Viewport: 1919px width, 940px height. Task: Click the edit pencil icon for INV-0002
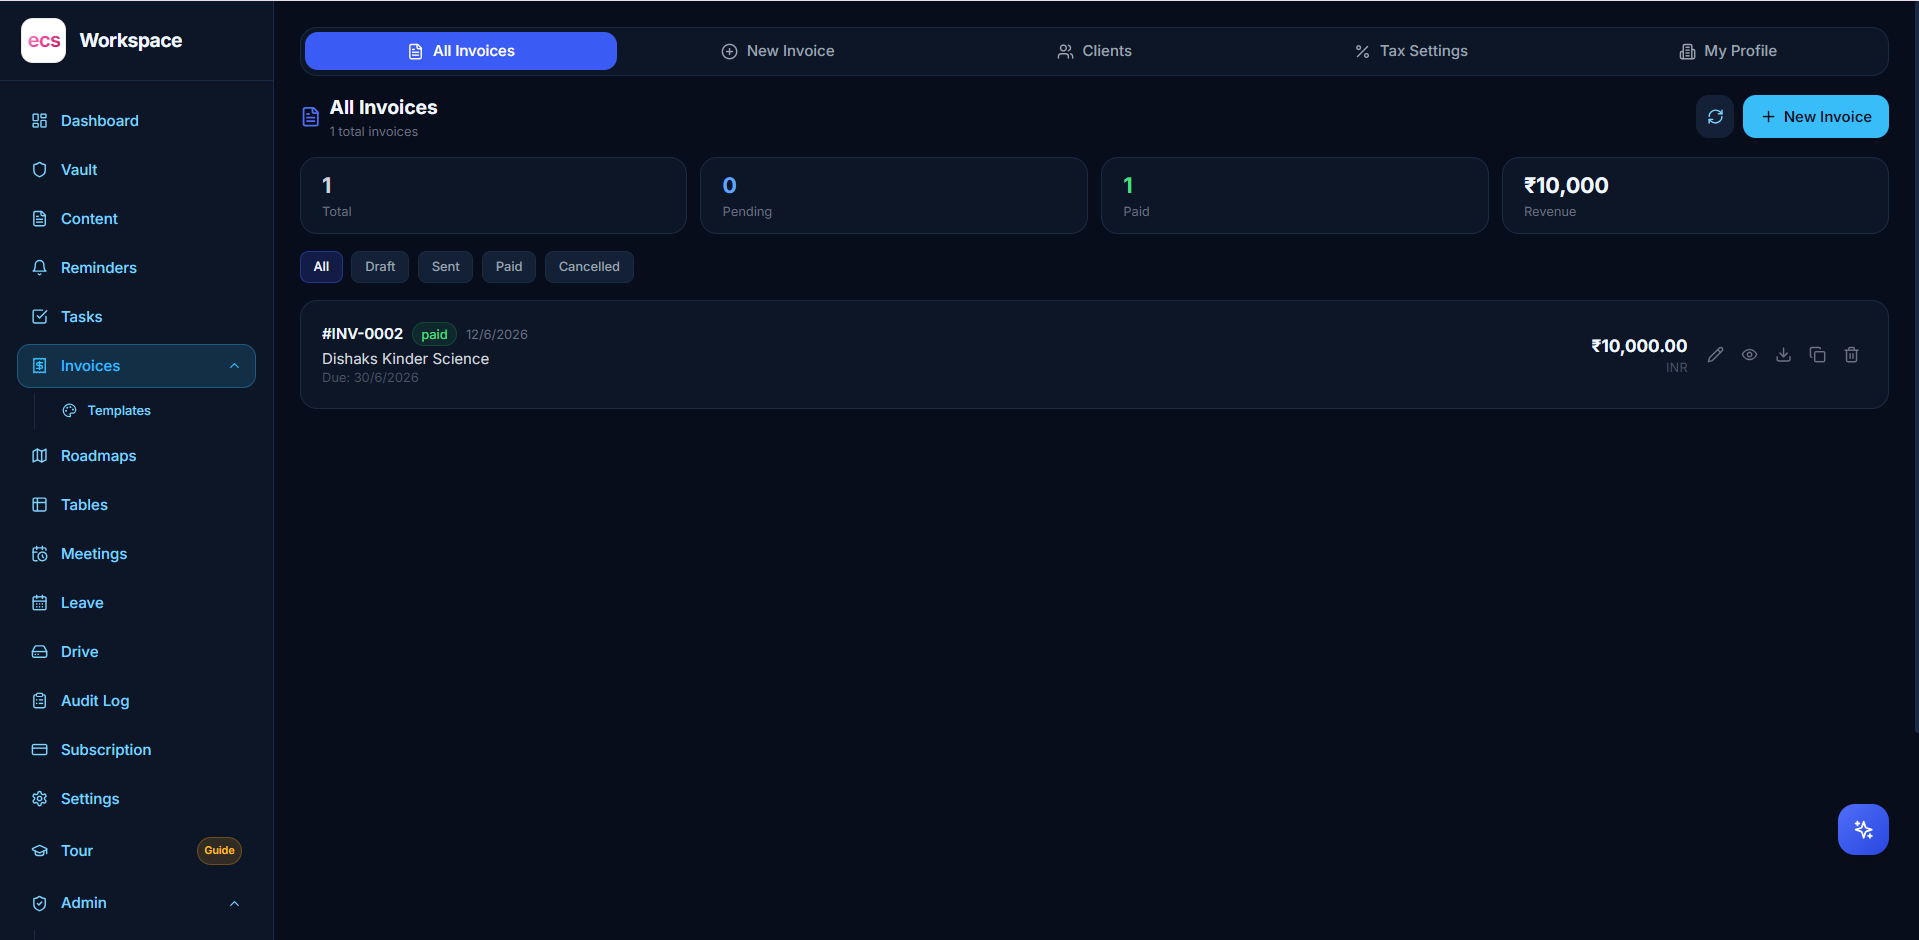(x=1715, y=355)
